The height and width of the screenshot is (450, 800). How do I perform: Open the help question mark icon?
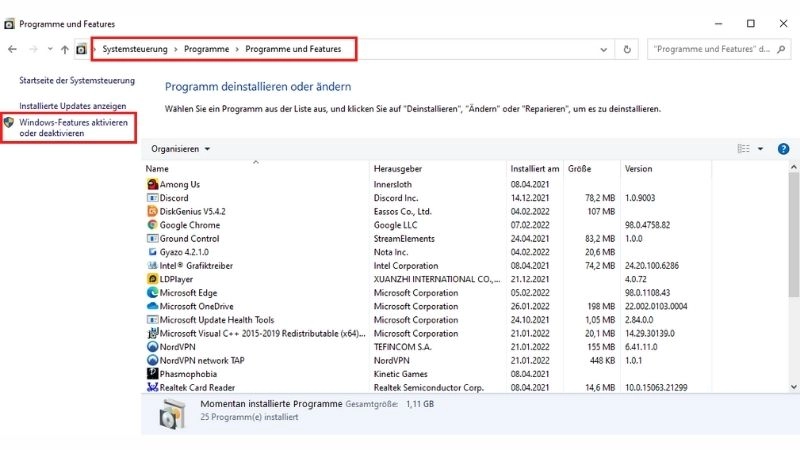pyautogui.click(x=783, y=149)
